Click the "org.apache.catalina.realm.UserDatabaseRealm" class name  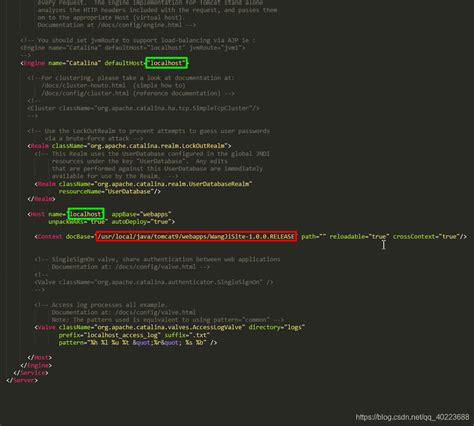pos(173,184)
